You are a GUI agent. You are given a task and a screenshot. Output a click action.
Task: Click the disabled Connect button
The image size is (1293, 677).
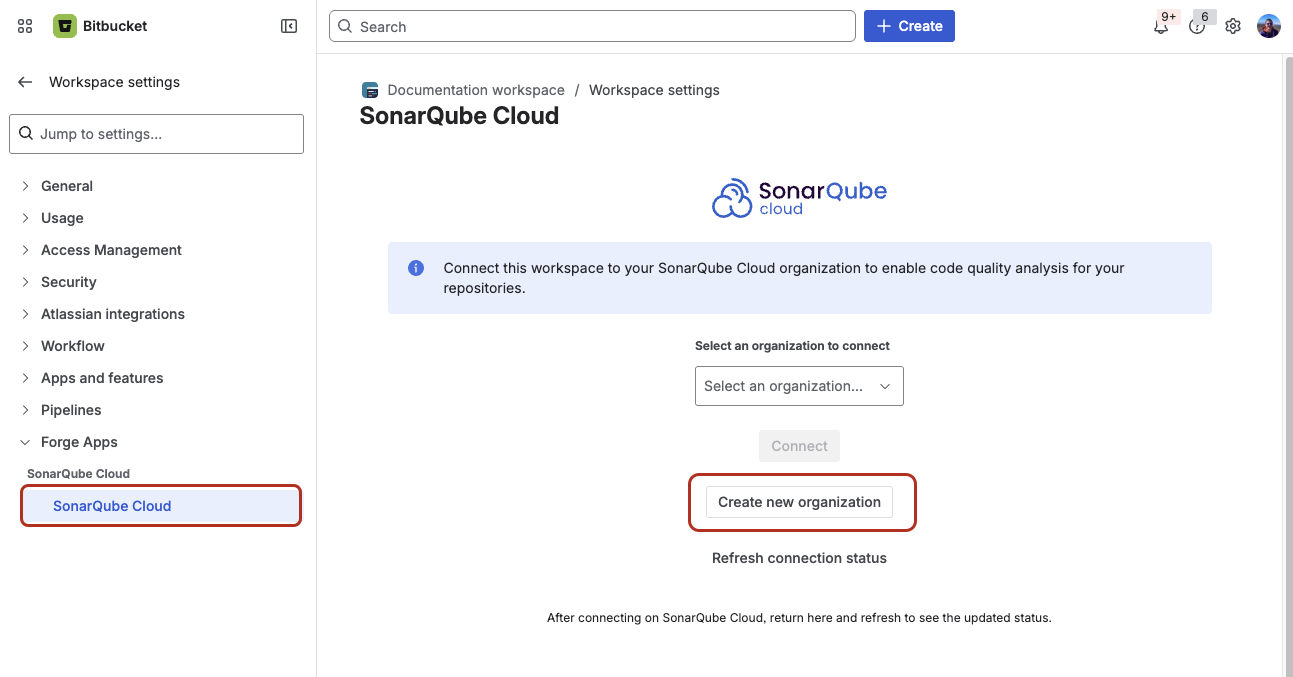click(799, 446)
